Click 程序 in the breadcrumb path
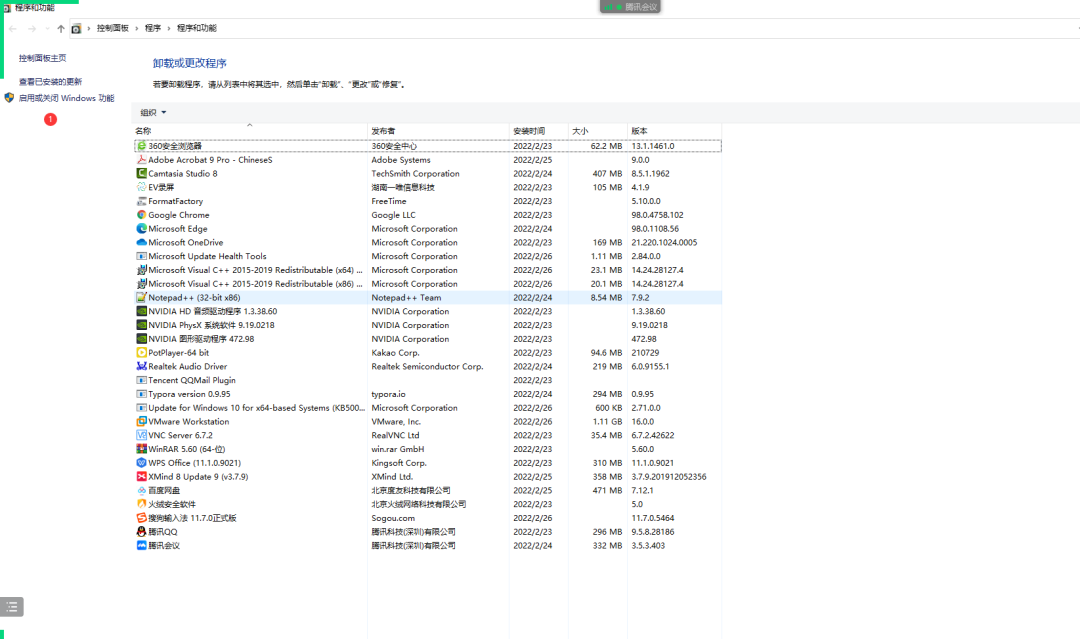 (153, 28)
